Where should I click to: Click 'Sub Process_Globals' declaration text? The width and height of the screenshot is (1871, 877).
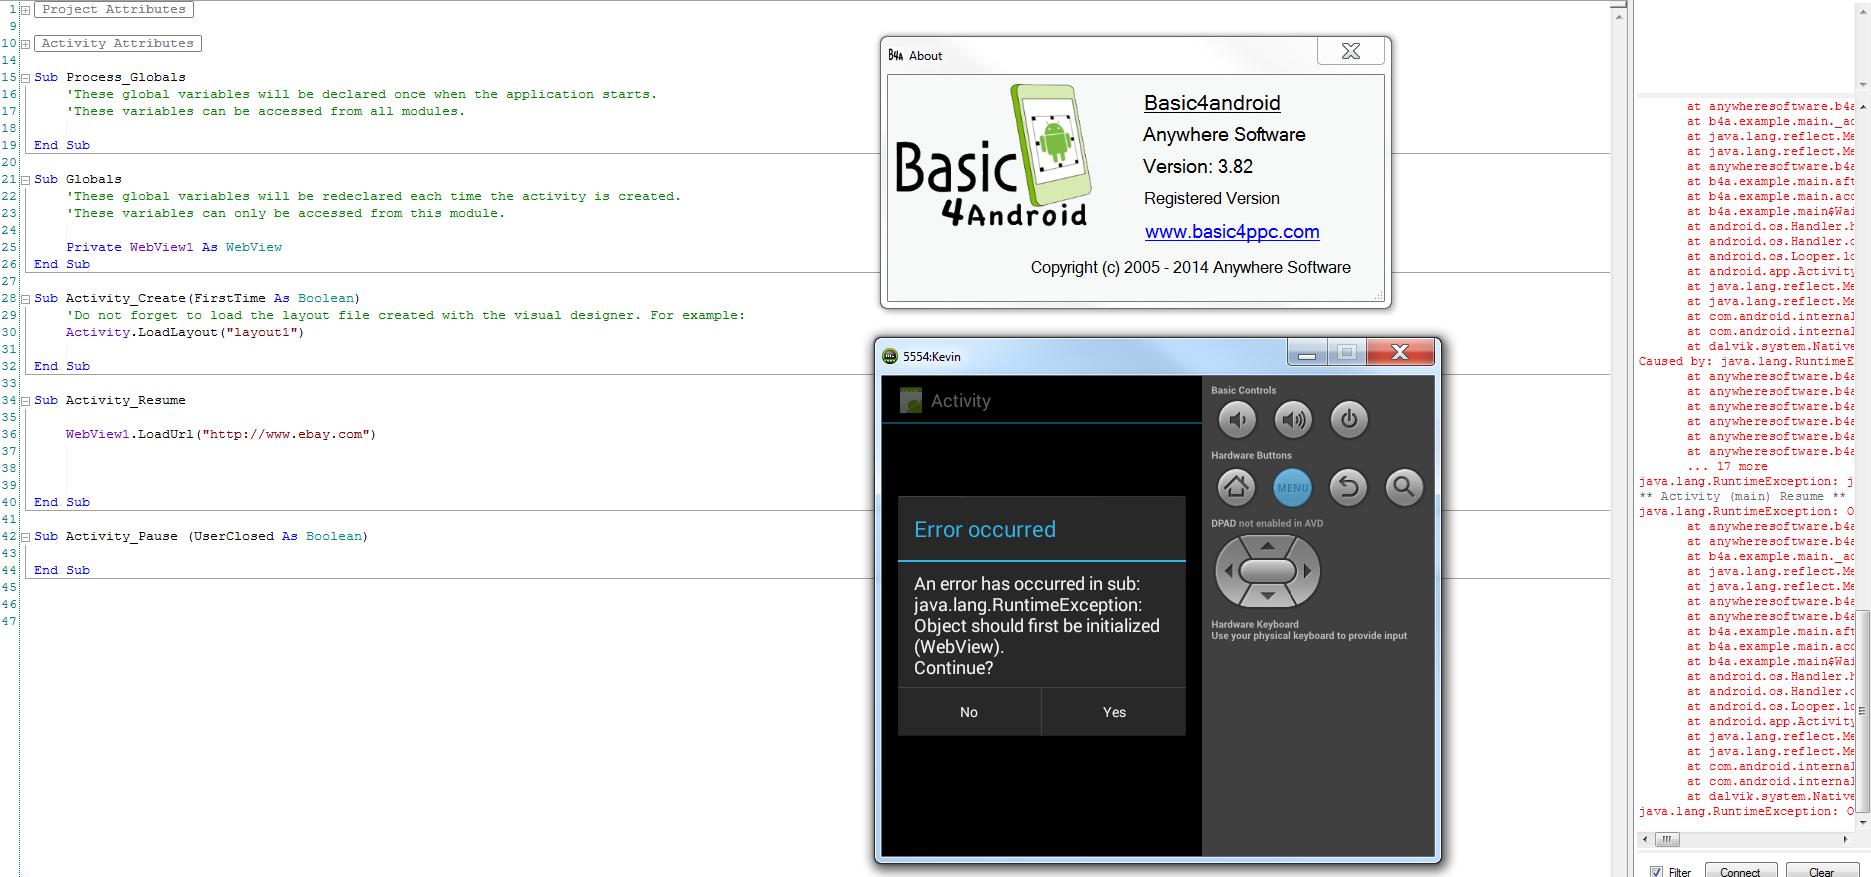(110, 77)
